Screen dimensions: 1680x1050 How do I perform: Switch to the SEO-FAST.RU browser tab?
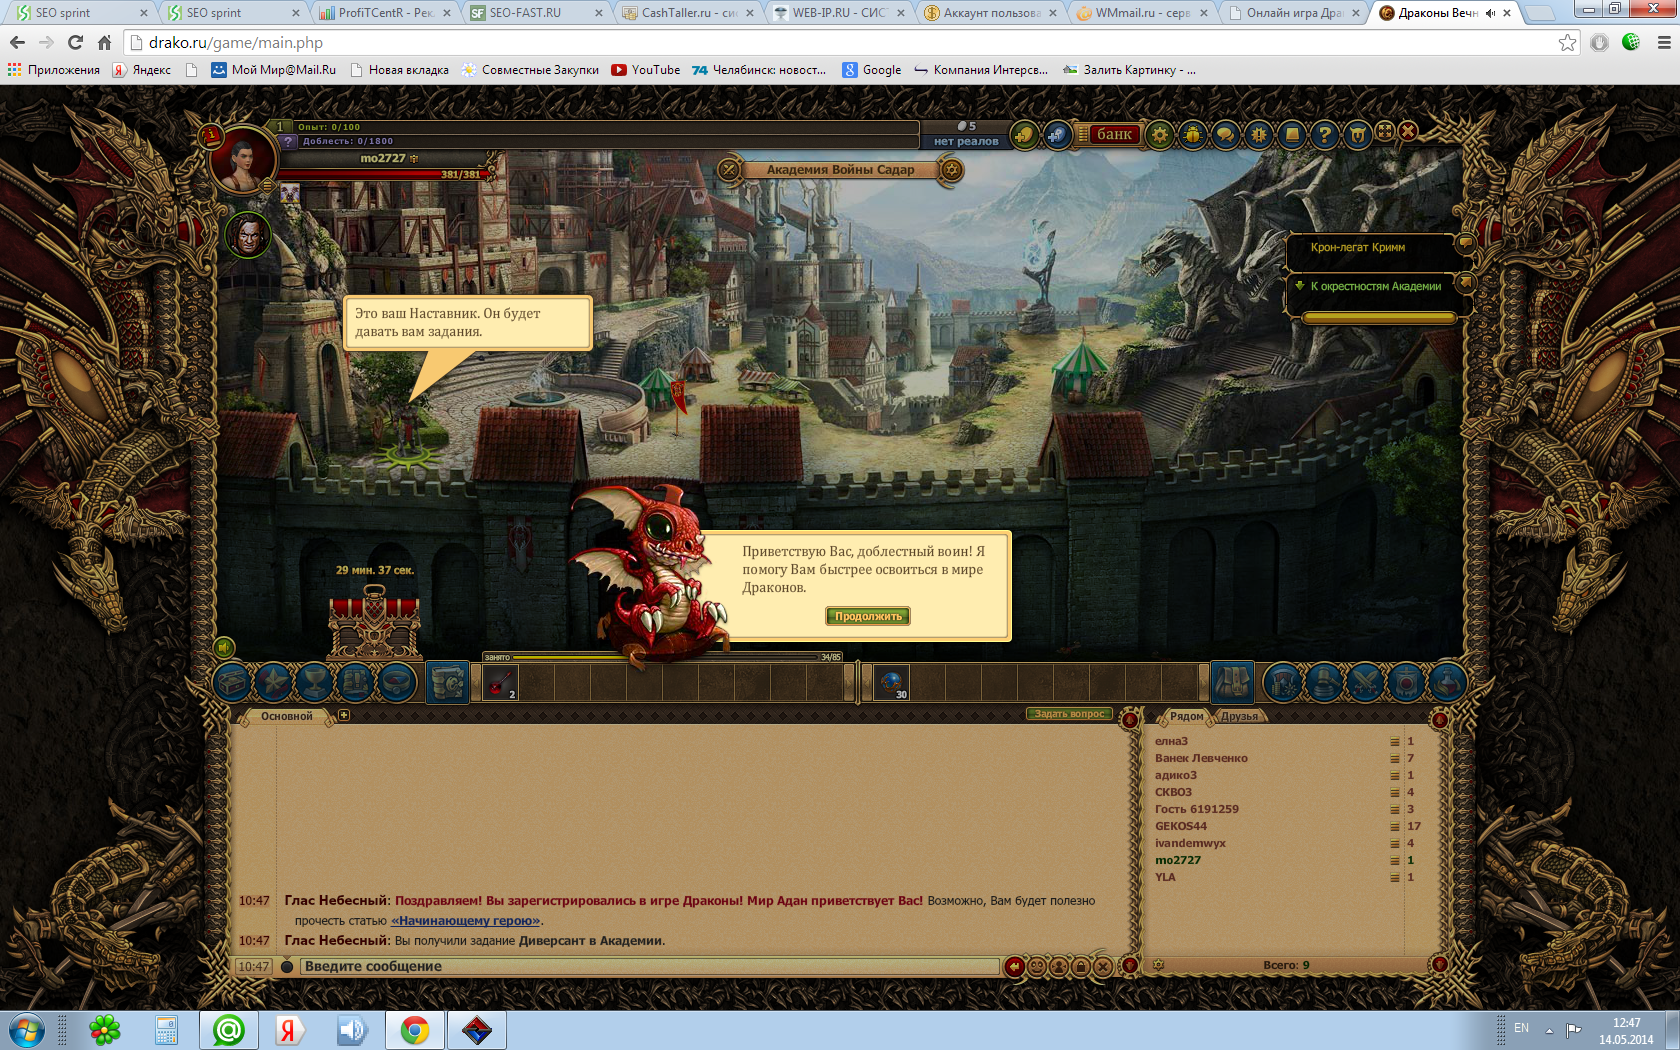click(537, 13)
